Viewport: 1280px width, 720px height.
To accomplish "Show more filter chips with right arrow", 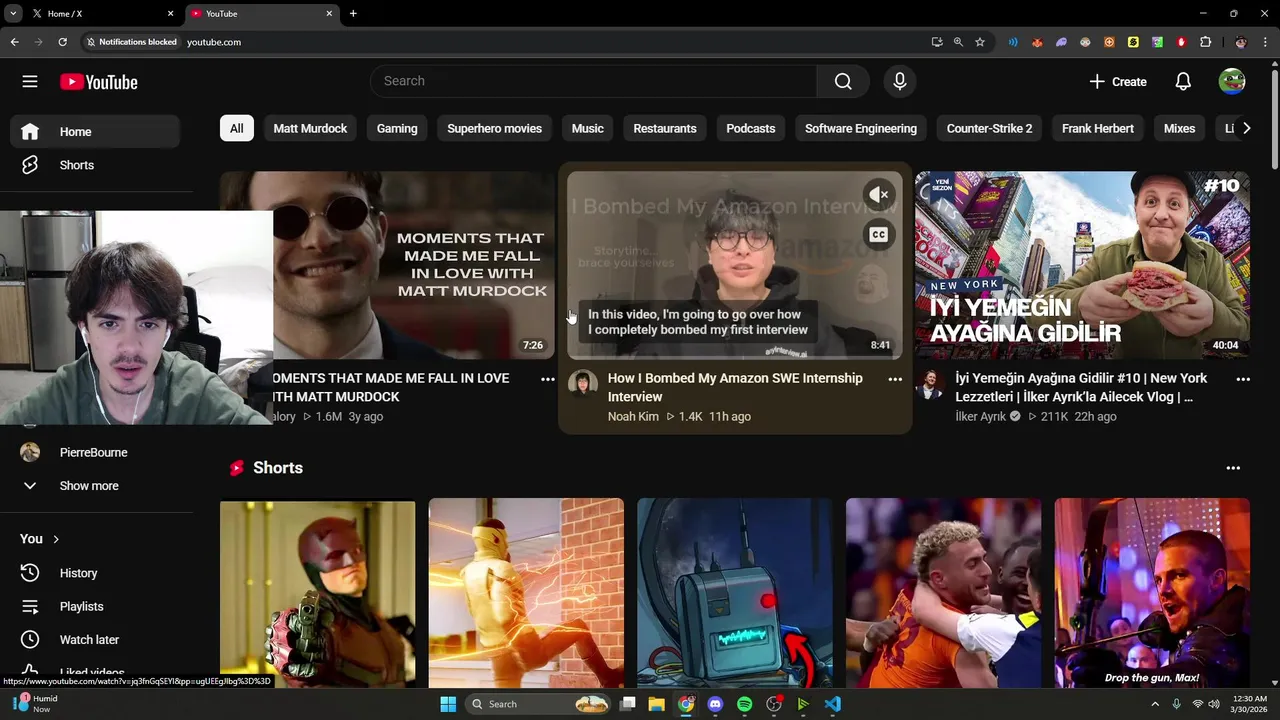I will click(x=1246, y=128).
